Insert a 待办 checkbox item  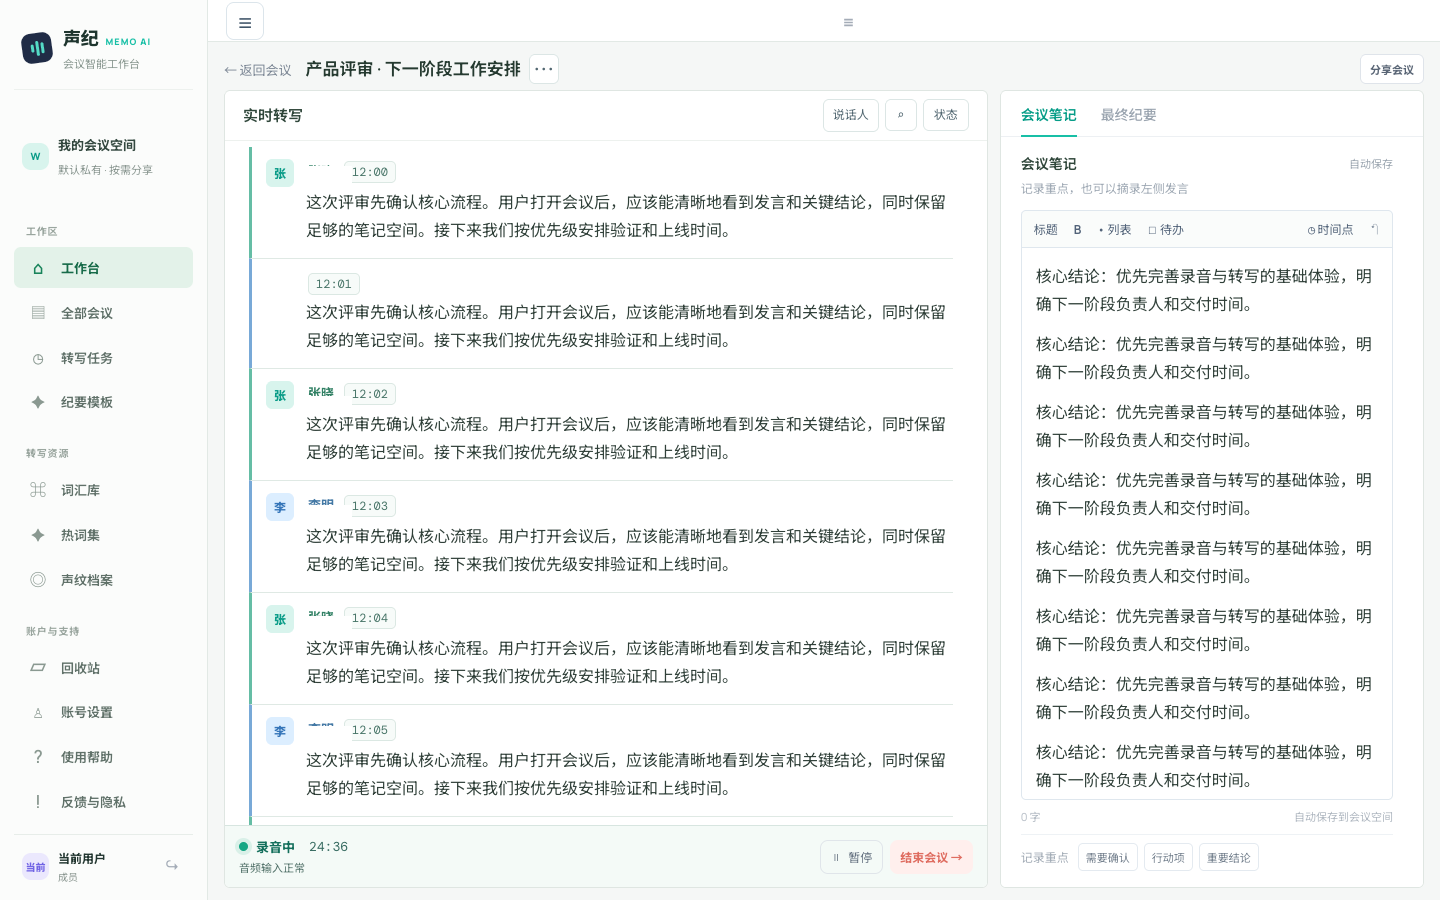pyautogui.click(x=1166, y=229)
